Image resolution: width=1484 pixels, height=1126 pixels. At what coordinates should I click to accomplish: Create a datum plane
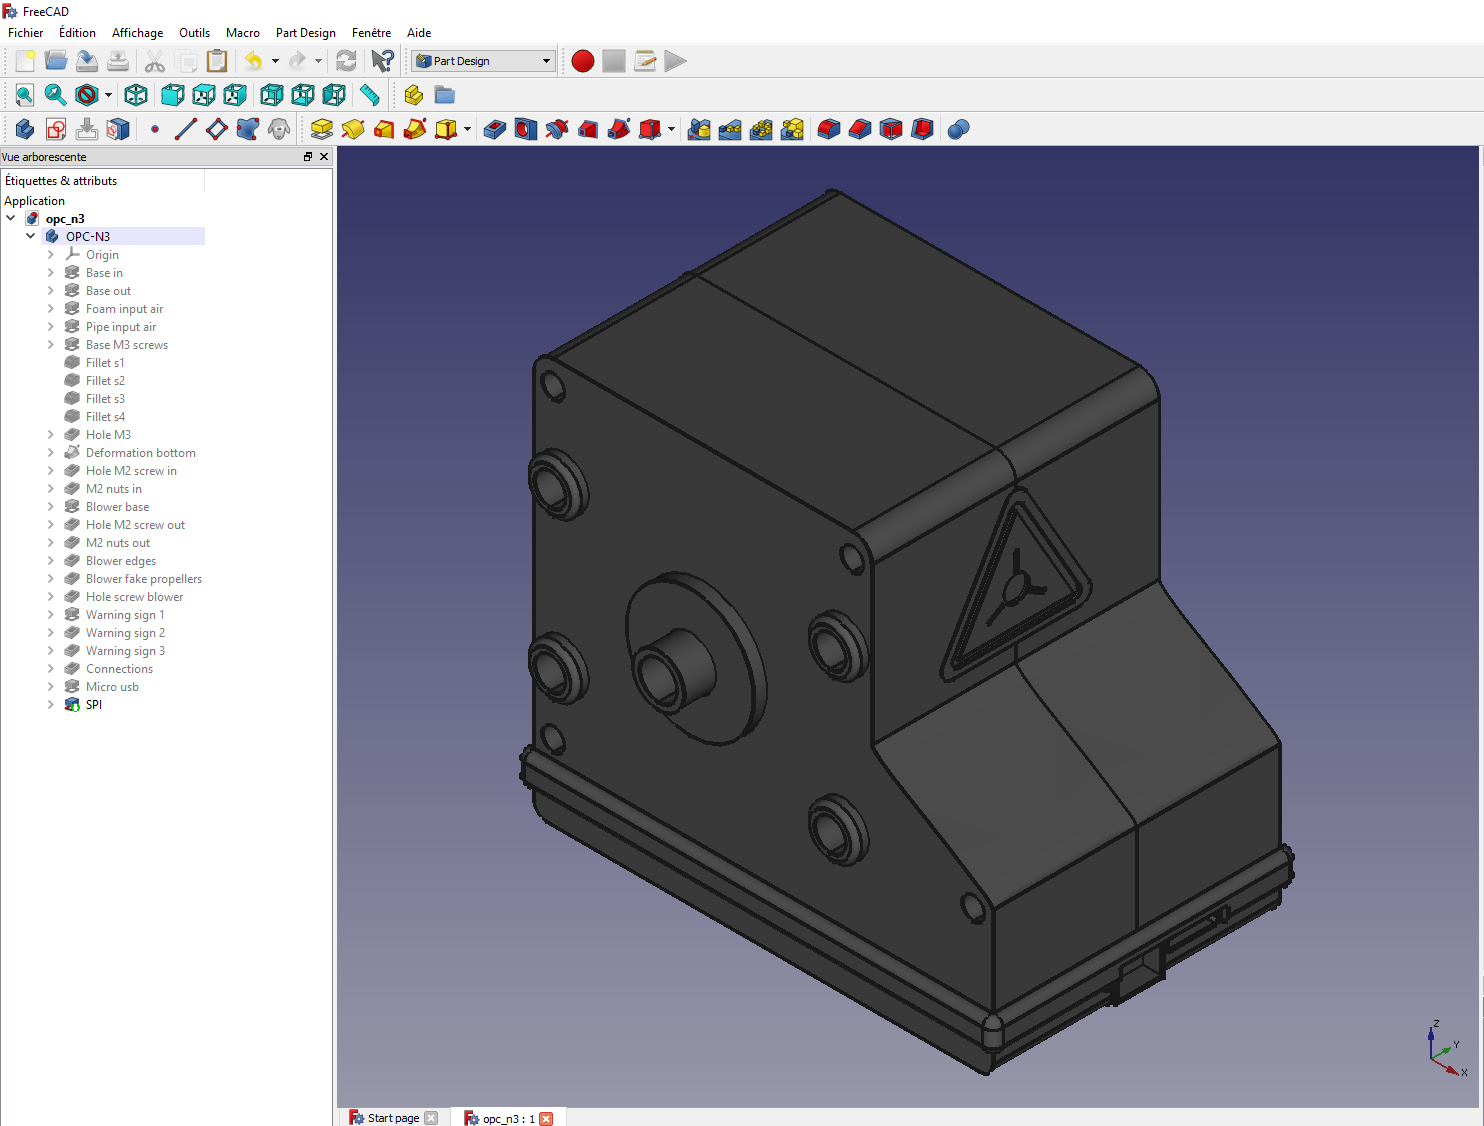pos(217,129)
